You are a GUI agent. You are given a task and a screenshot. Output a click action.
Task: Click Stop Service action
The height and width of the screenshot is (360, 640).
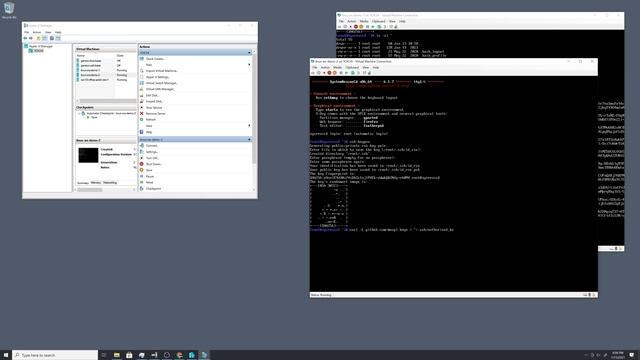[x=154, y=107]
